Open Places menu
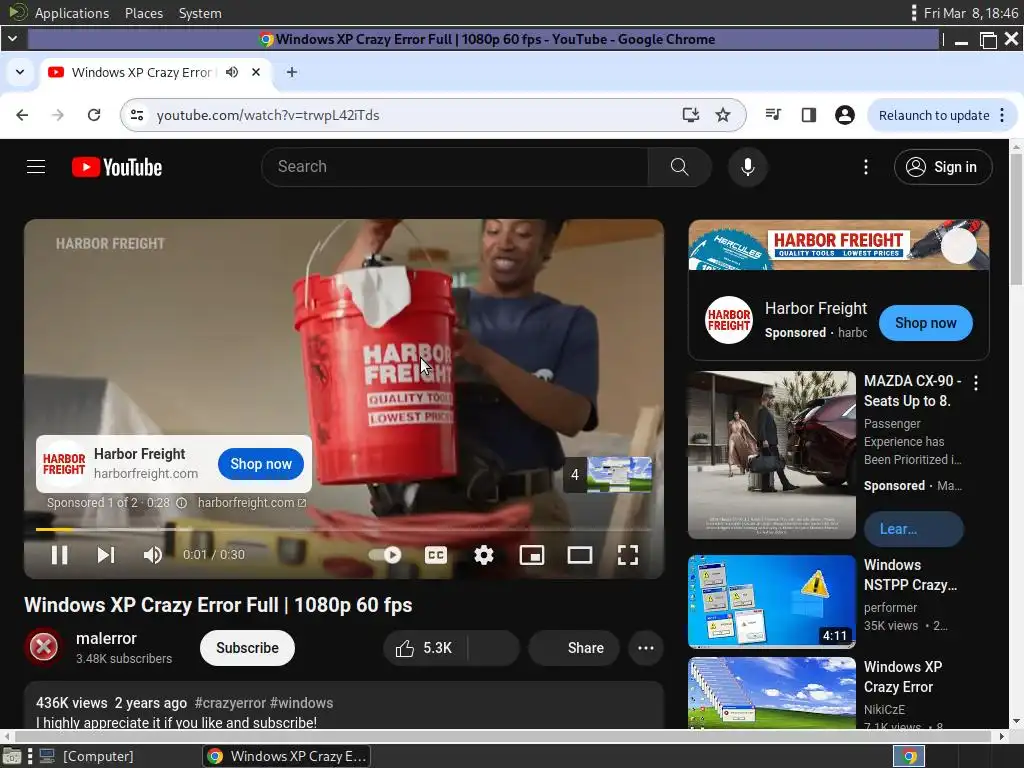Image resolution: width=1024 pixels, height=768 pixels. click(144, 13)
